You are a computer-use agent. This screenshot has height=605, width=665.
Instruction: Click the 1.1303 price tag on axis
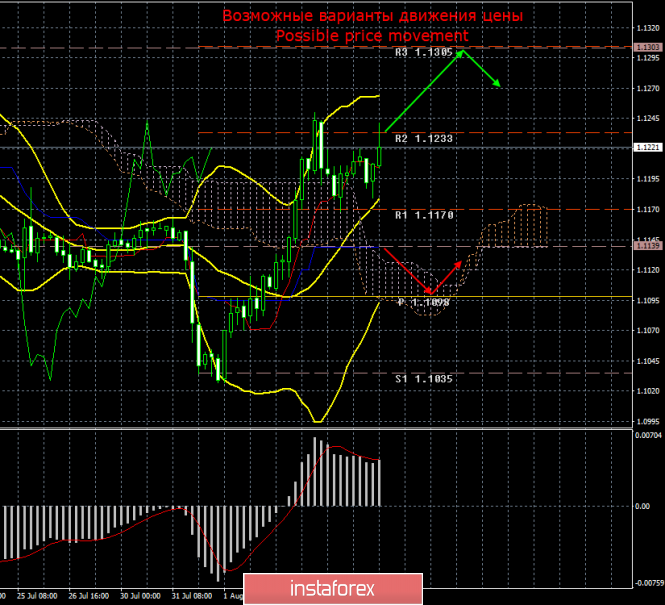tap(648, 47)
